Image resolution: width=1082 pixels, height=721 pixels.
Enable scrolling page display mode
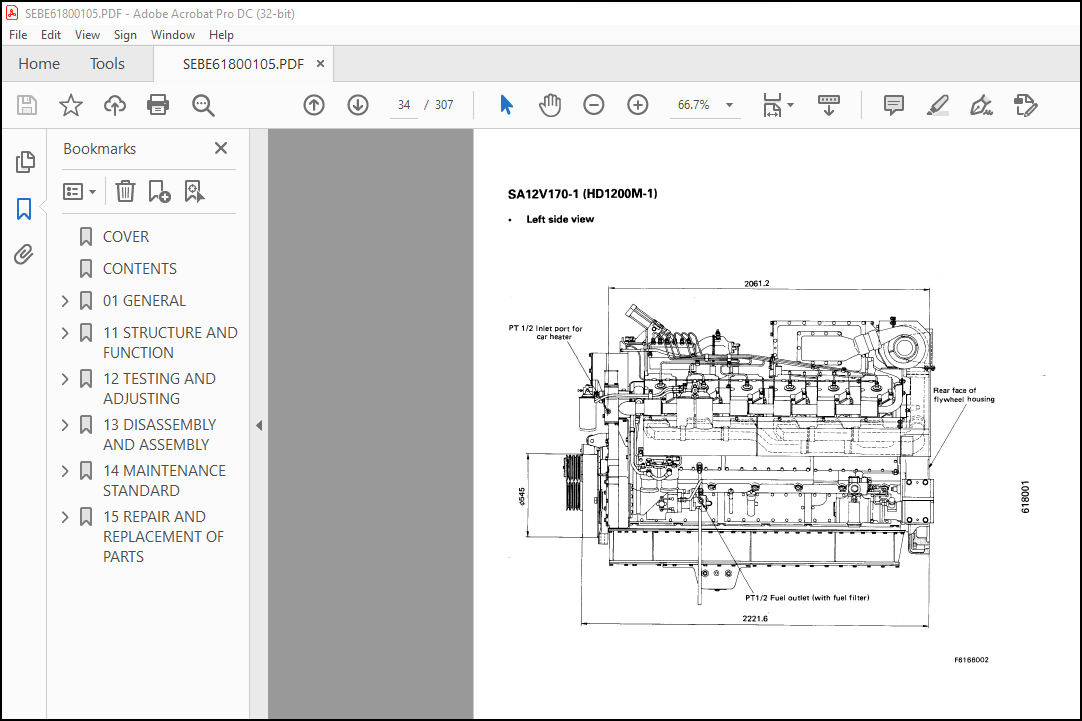coord(829,105)
